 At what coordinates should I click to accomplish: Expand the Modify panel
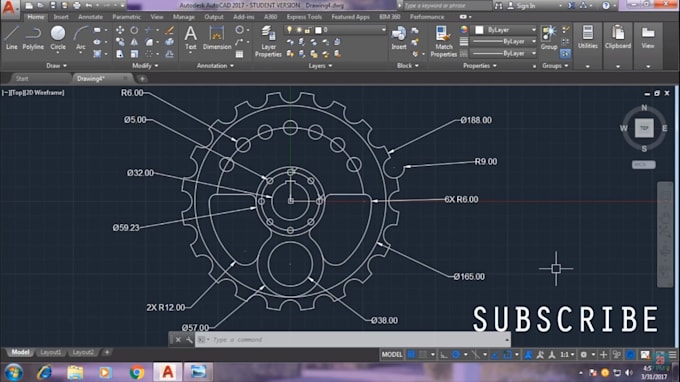point(145,66)
